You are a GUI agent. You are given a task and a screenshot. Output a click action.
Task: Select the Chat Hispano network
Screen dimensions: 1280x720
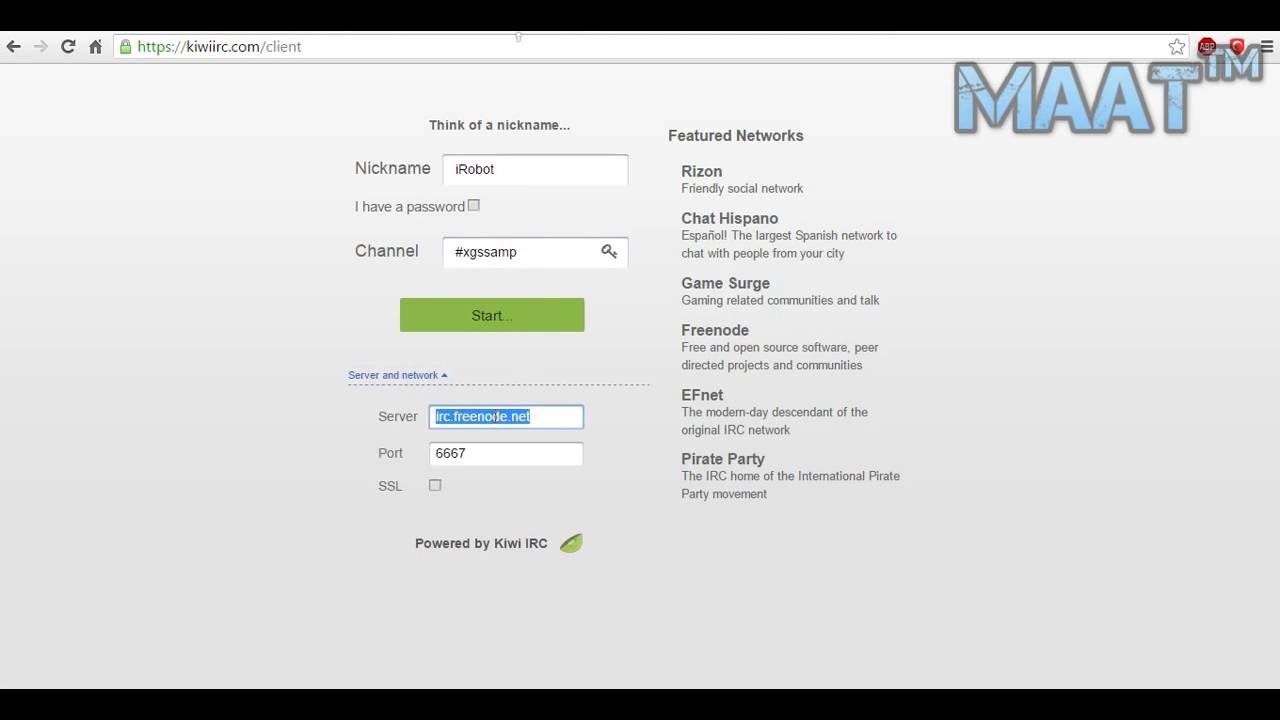click(x=730, y=218)
